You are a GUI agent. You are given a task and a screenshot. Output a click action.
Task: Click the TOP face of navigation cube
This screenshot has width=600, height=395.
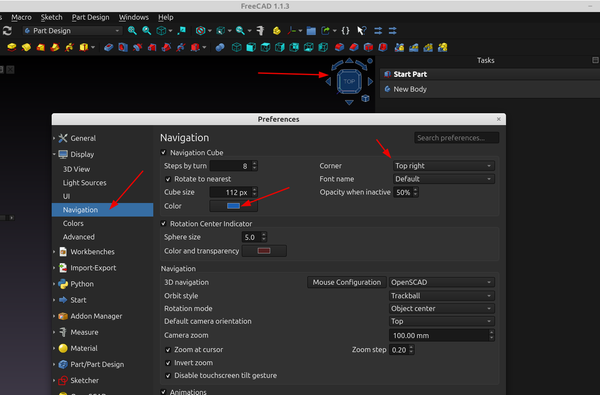pyautogui.click(x=349, y=82)
